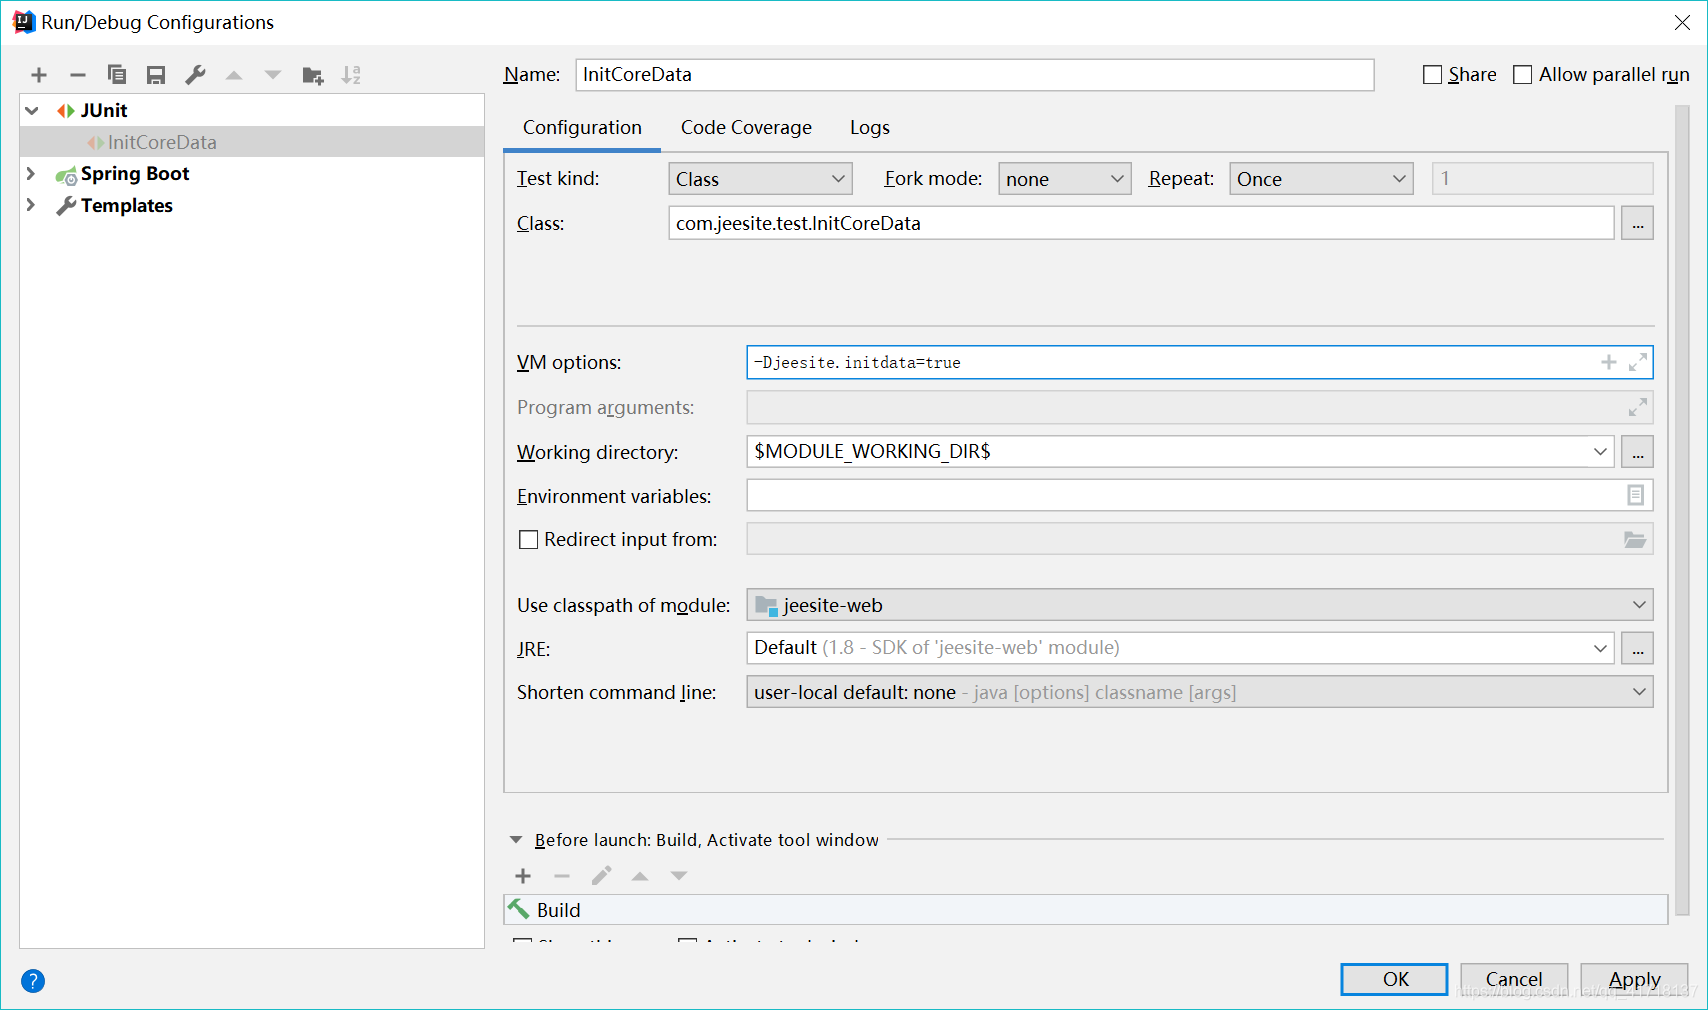This screenshot has width=1708, height=1010.
Task: Collapse the Before launch section
Action: (x=516, y=840)
